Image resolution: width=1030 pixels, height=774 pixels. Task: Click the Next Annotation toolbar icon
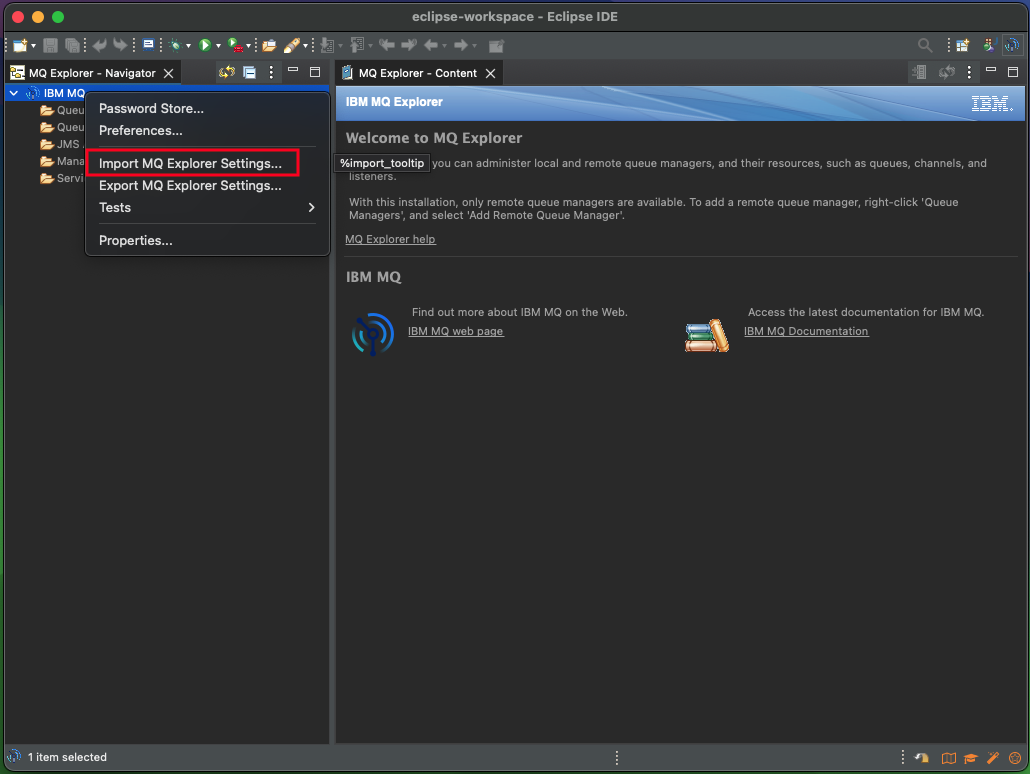click(x=326, y=45)
